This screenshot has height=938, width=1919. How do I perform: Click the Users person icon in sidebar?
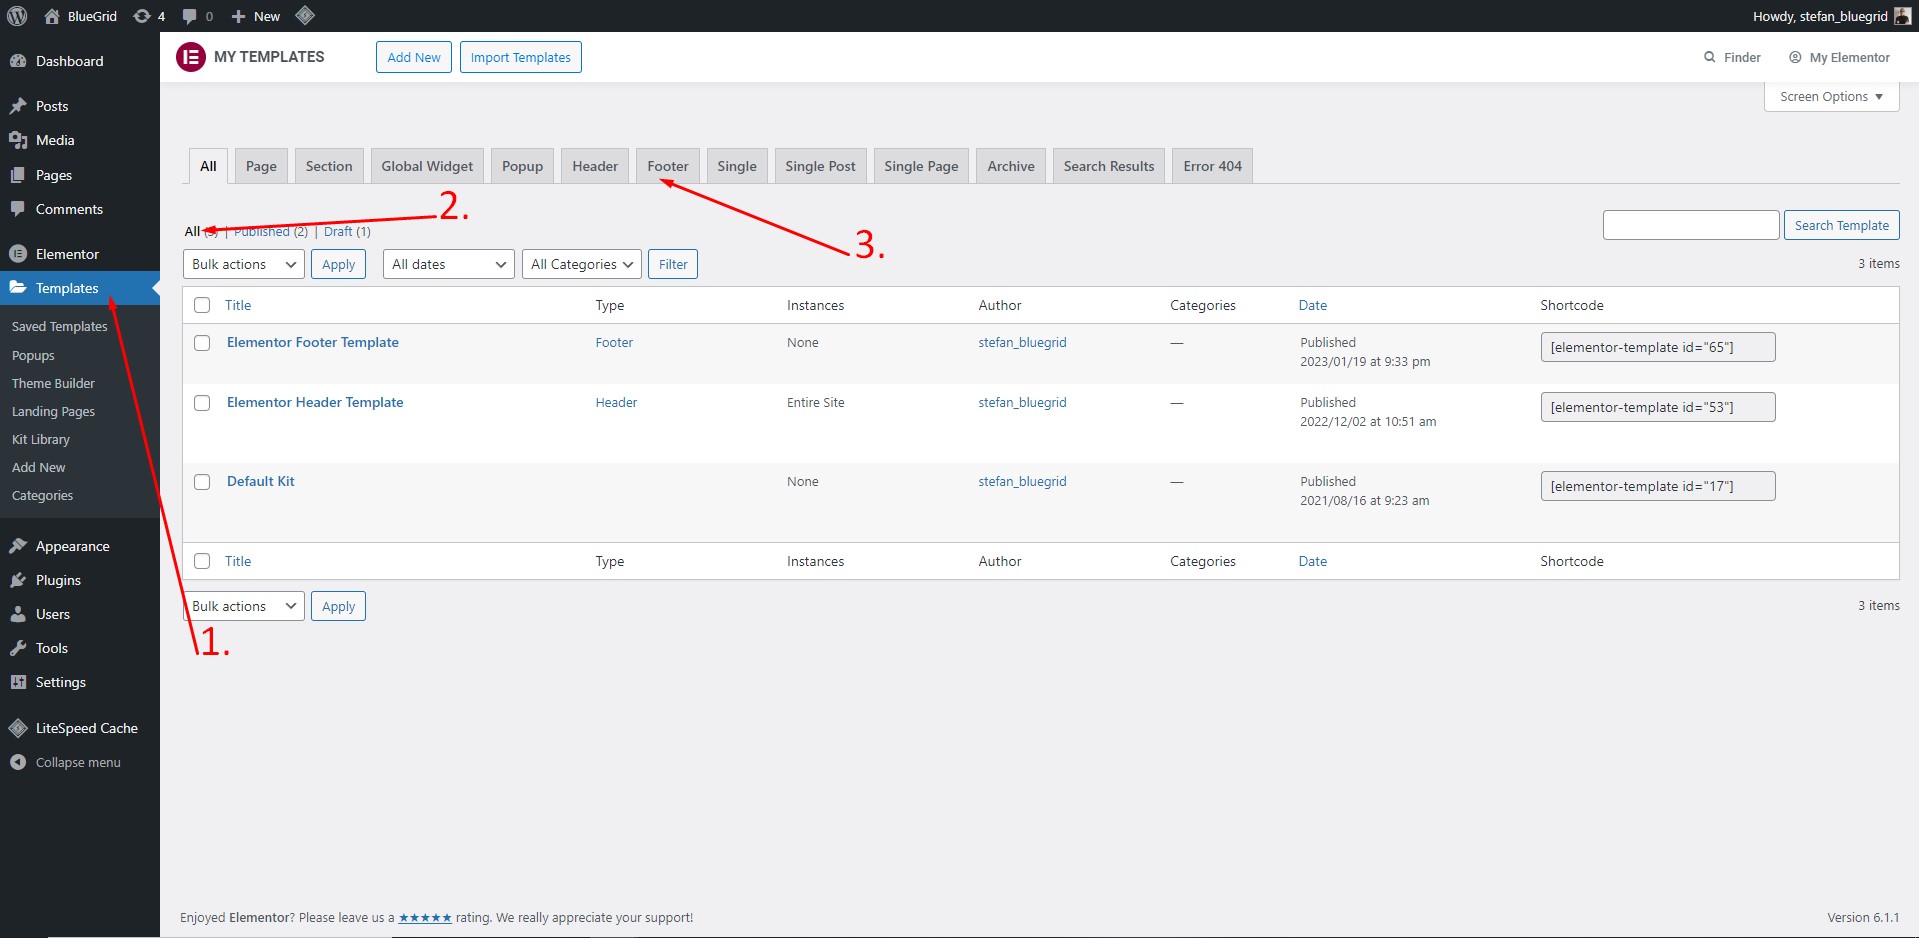[18, 614]
